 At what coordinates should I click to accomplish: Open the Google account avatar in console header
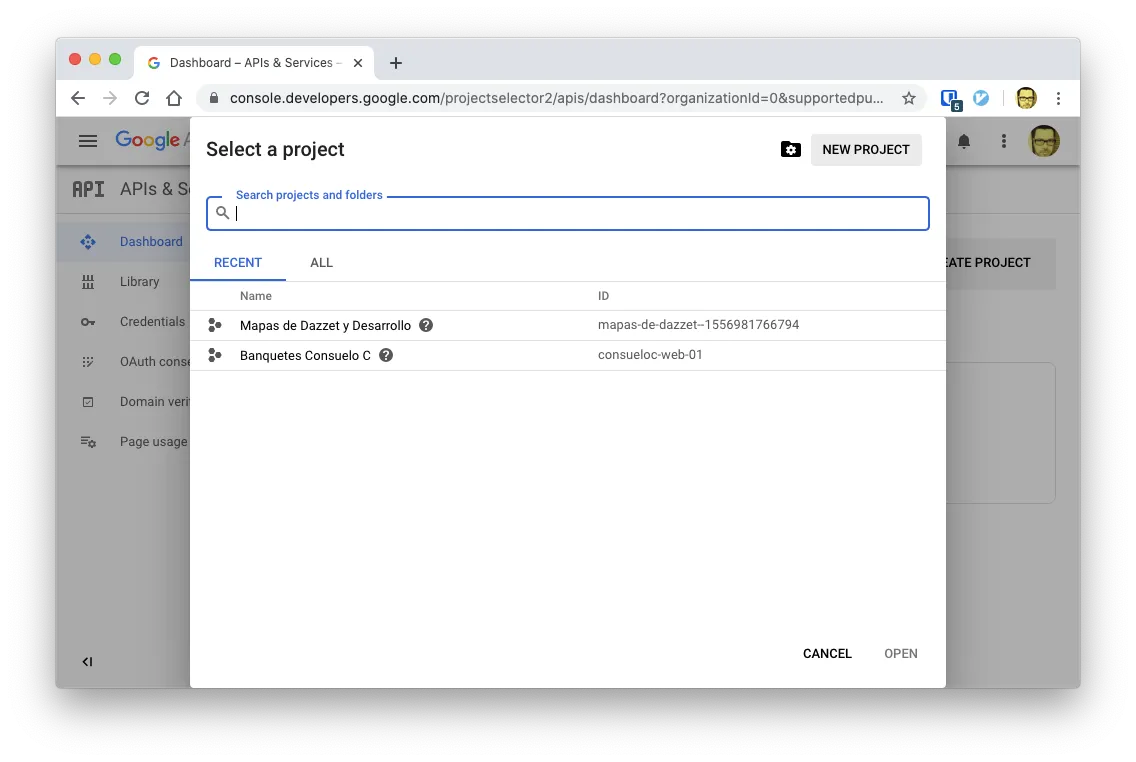pos(1044,141)
